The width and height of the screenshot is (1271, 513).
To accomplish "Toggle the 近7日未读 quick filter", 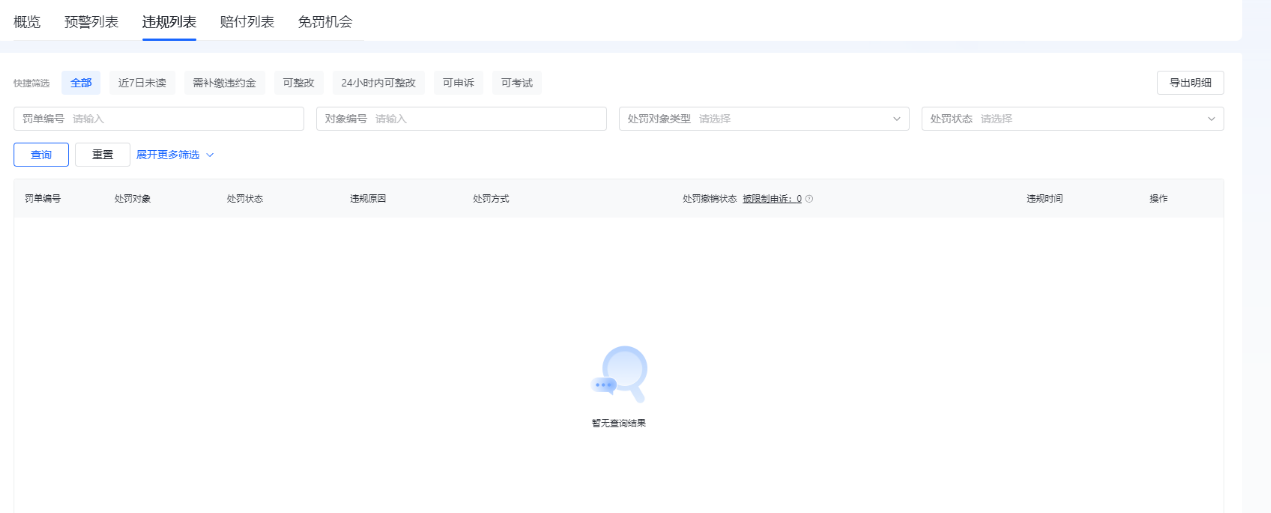I will [142, 83].
